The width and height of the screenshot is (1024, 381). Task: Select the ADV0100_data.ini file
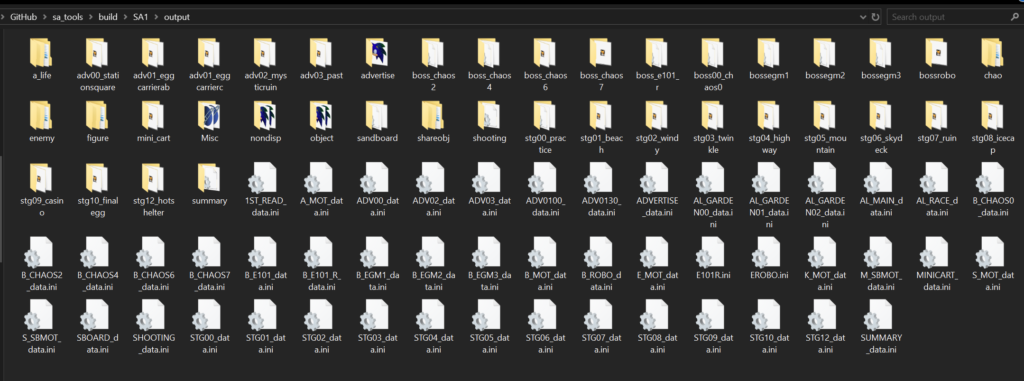click(x=545, y=191)
